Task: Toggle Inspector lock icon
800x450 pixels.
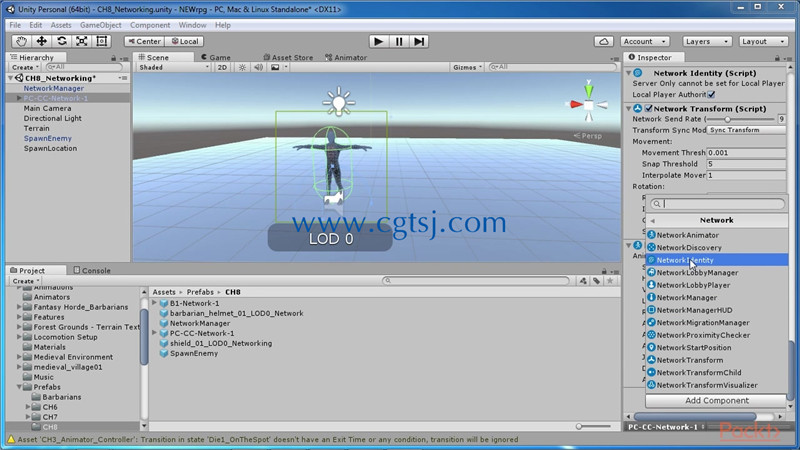Action: [777, 58]
